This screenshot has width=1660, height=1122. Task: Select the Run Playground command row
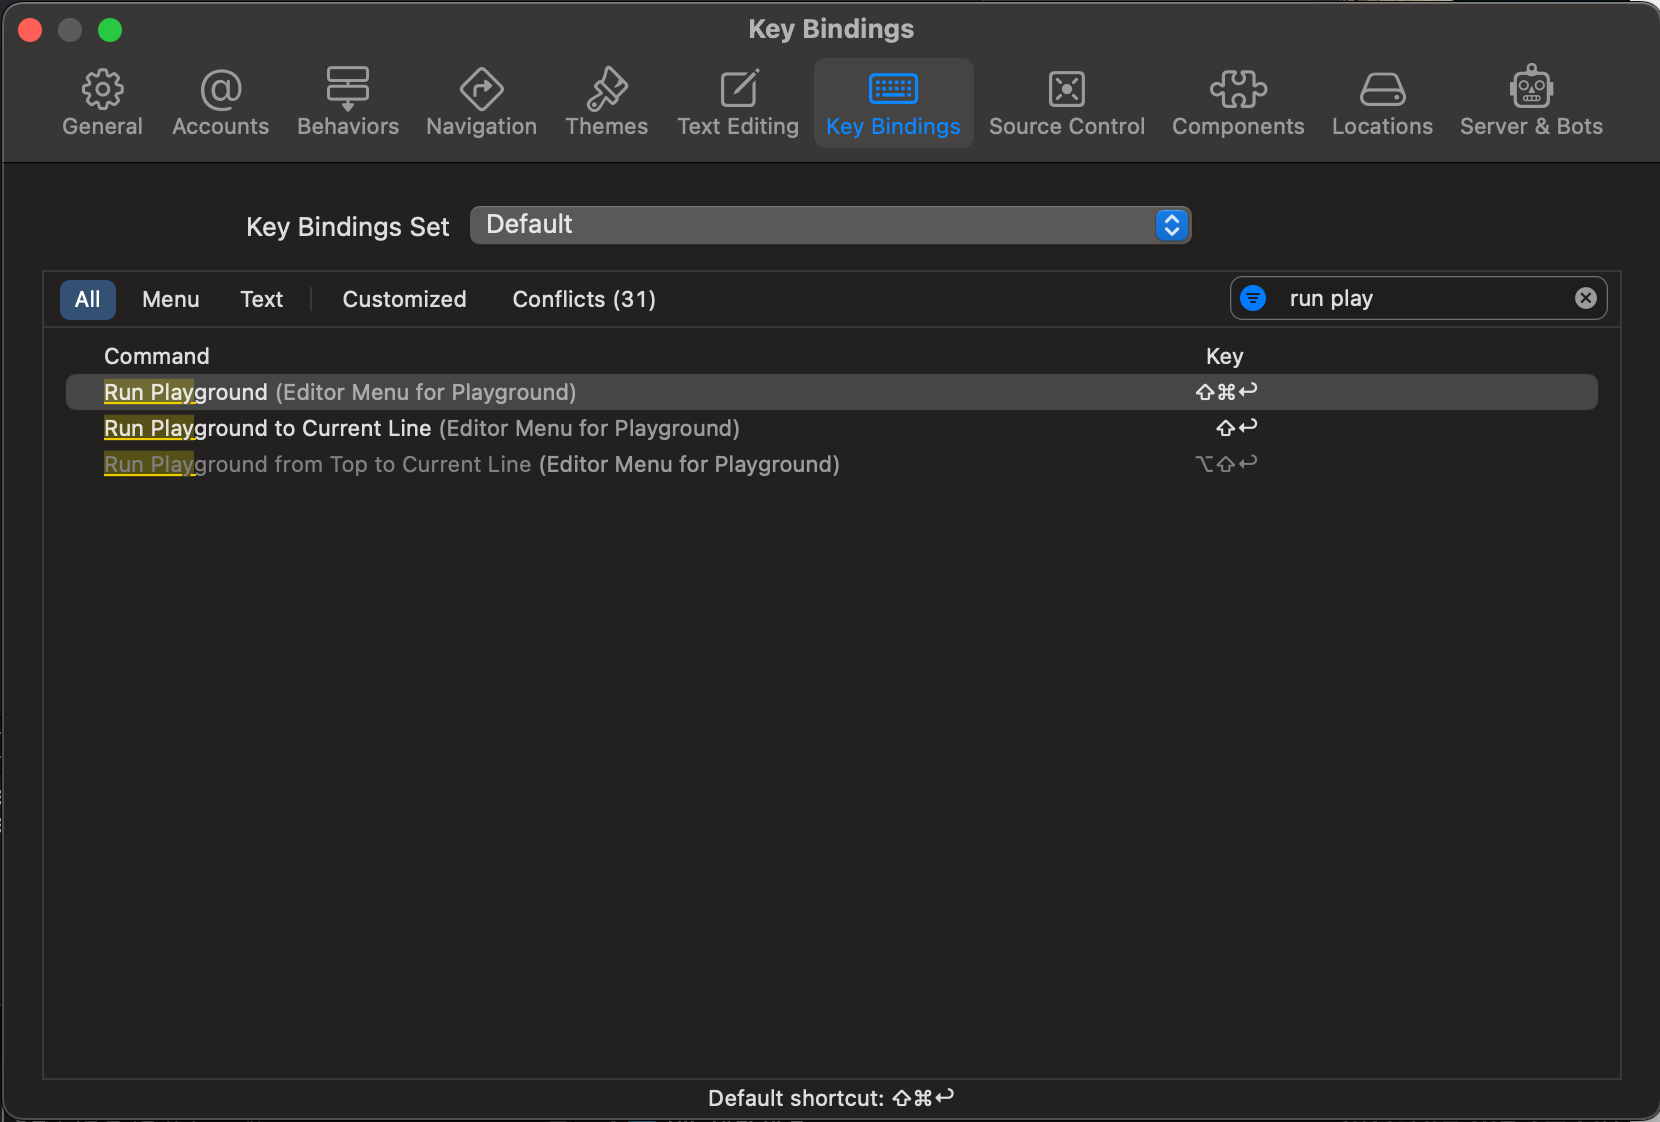coord(831,392)
